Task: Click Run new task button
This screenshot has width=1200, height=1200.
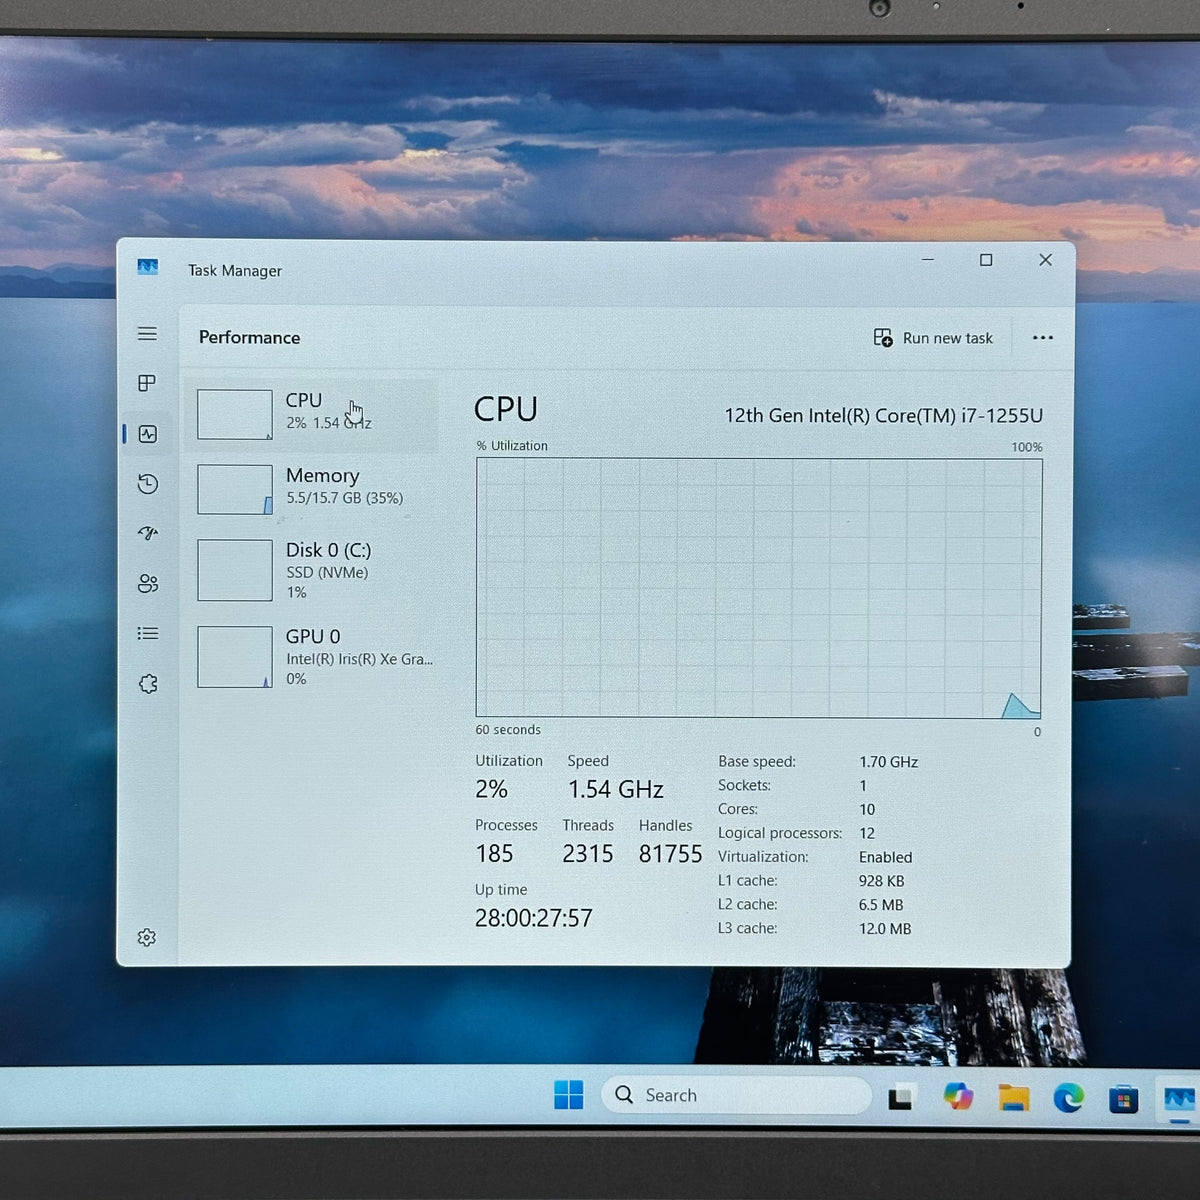Action: click(933, 338)
